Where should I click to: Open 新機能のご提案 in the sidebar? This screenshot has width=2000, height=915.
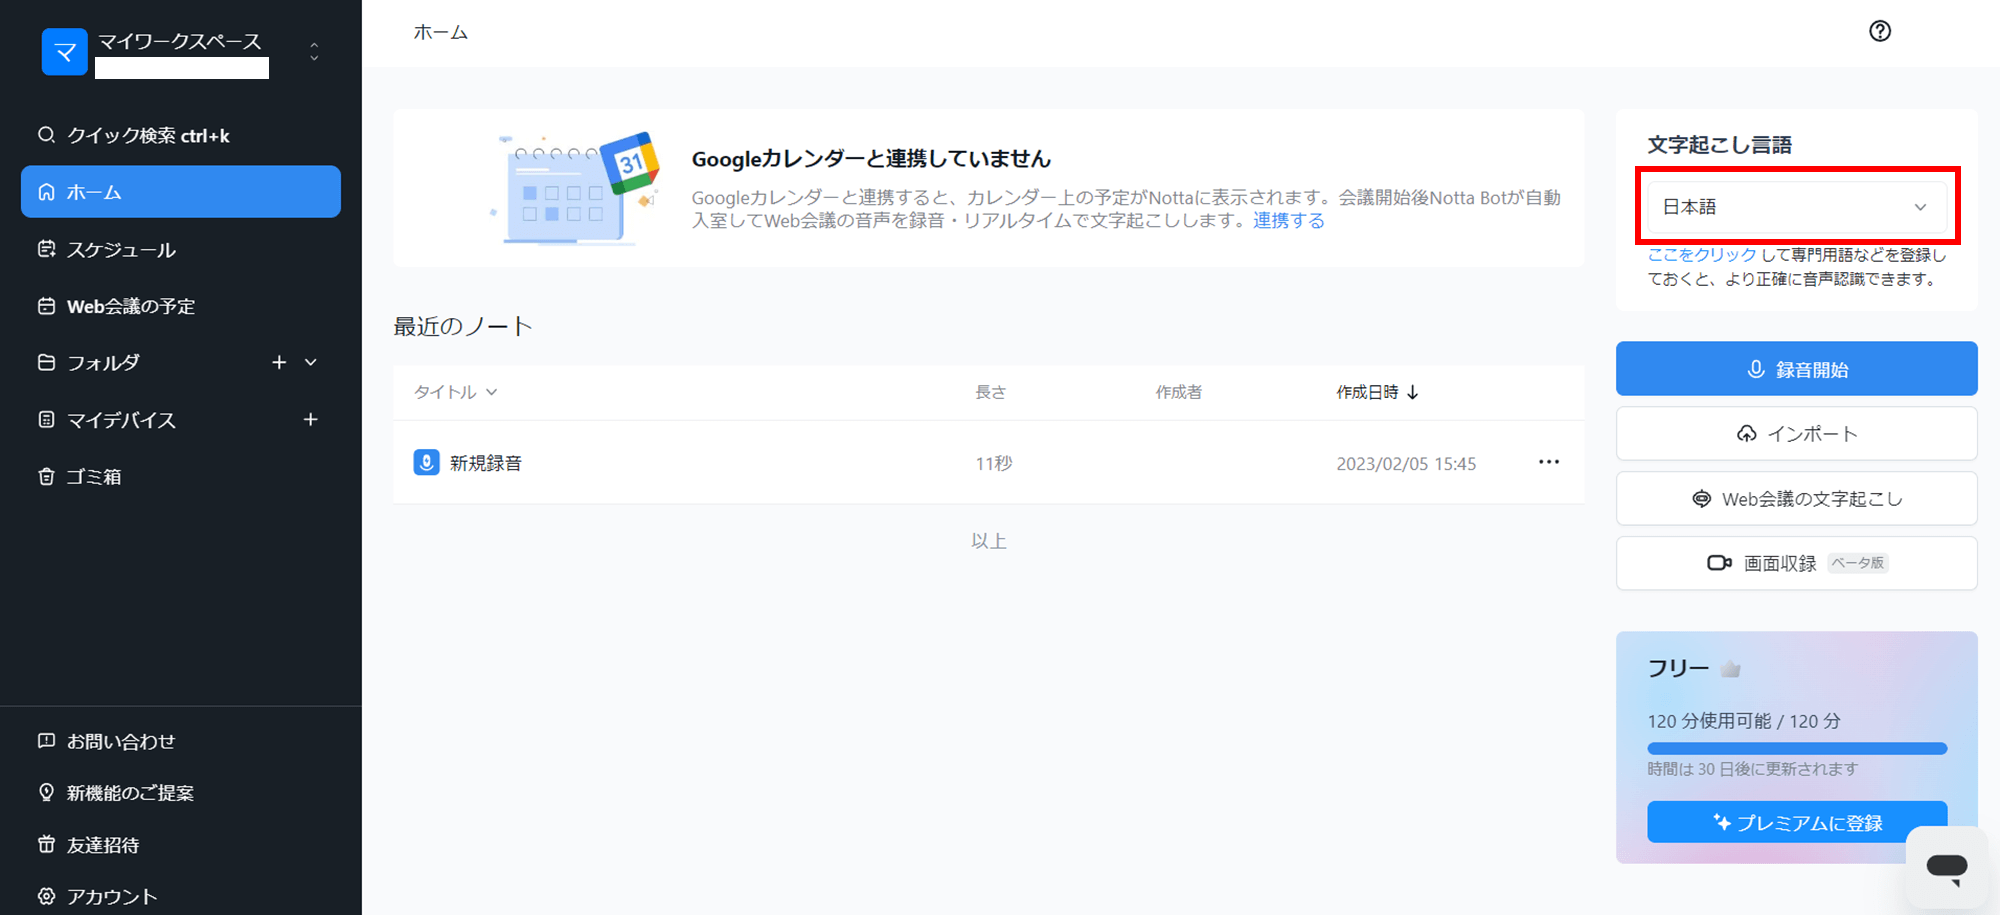(x=116, y=793)
